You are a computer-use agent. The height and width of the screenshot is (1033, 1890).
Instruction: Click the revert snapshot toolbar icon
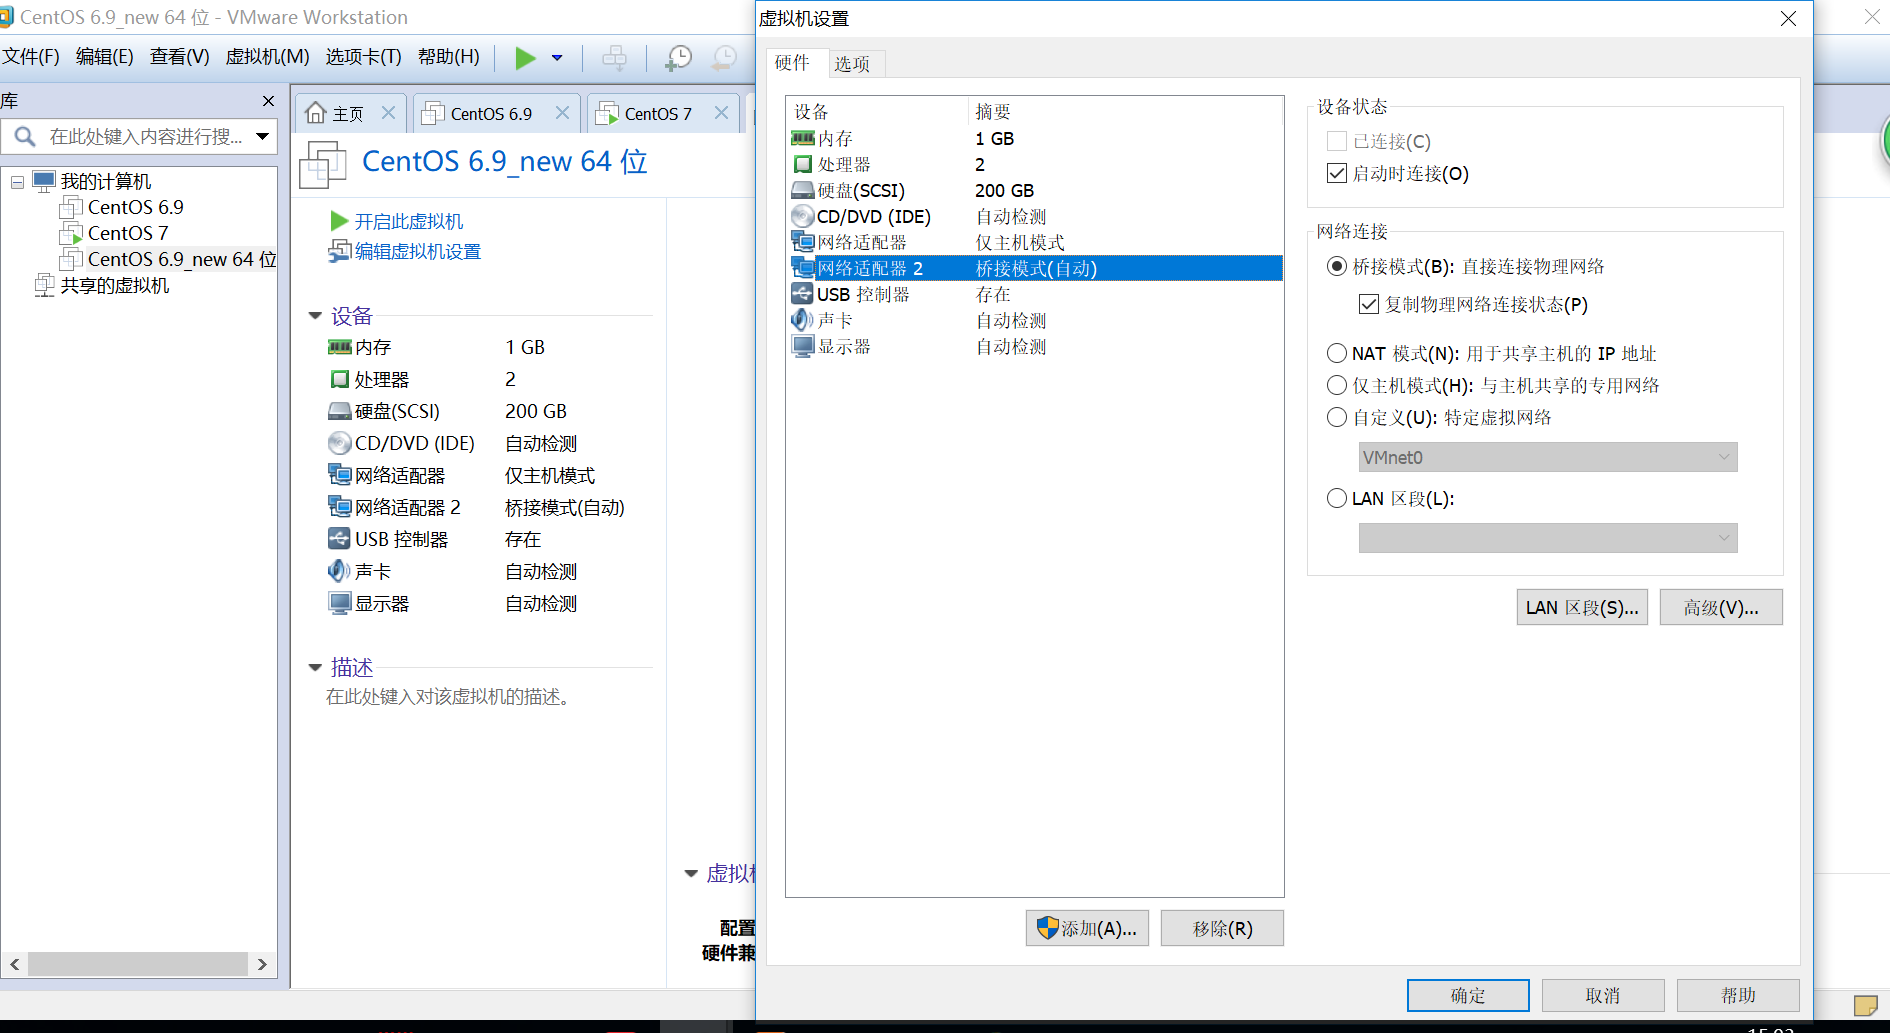click(x=724, y=58)
